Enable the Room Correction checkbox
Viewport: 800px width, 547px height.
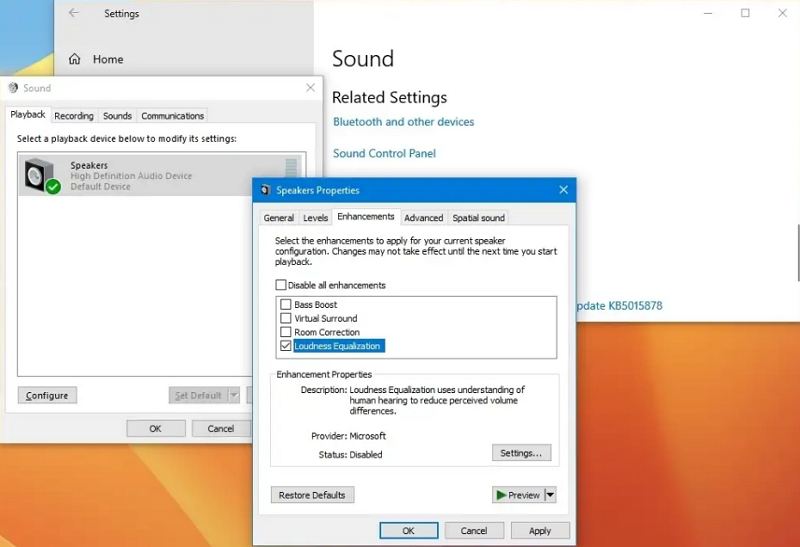tap(286, 332)
